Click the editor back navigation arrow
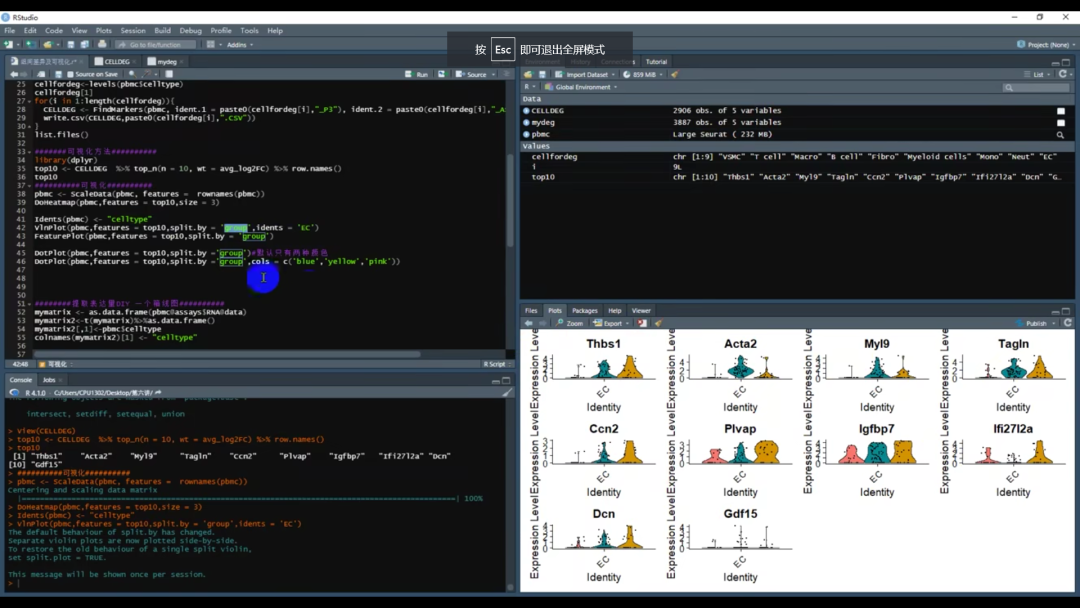This screenshot has width=1080, height=608. click(14, 74)
